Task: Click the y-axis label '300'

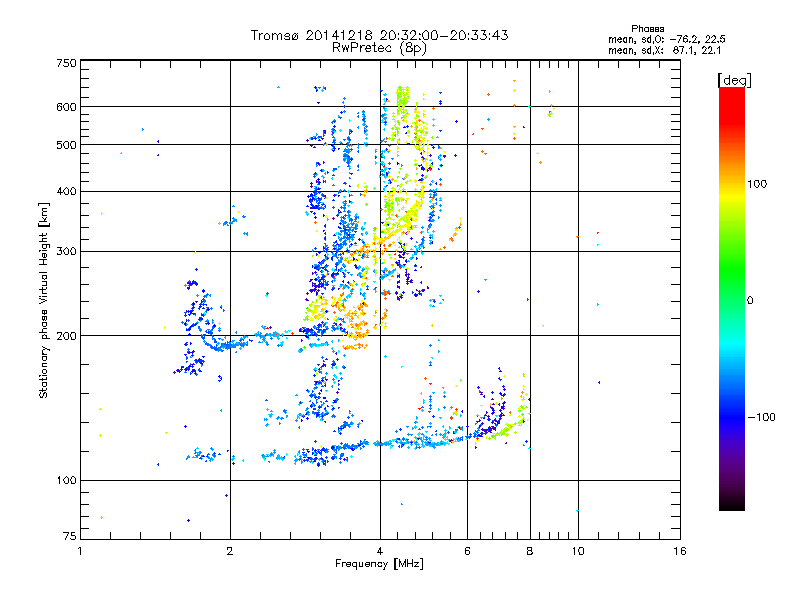Action: point(67,252)
